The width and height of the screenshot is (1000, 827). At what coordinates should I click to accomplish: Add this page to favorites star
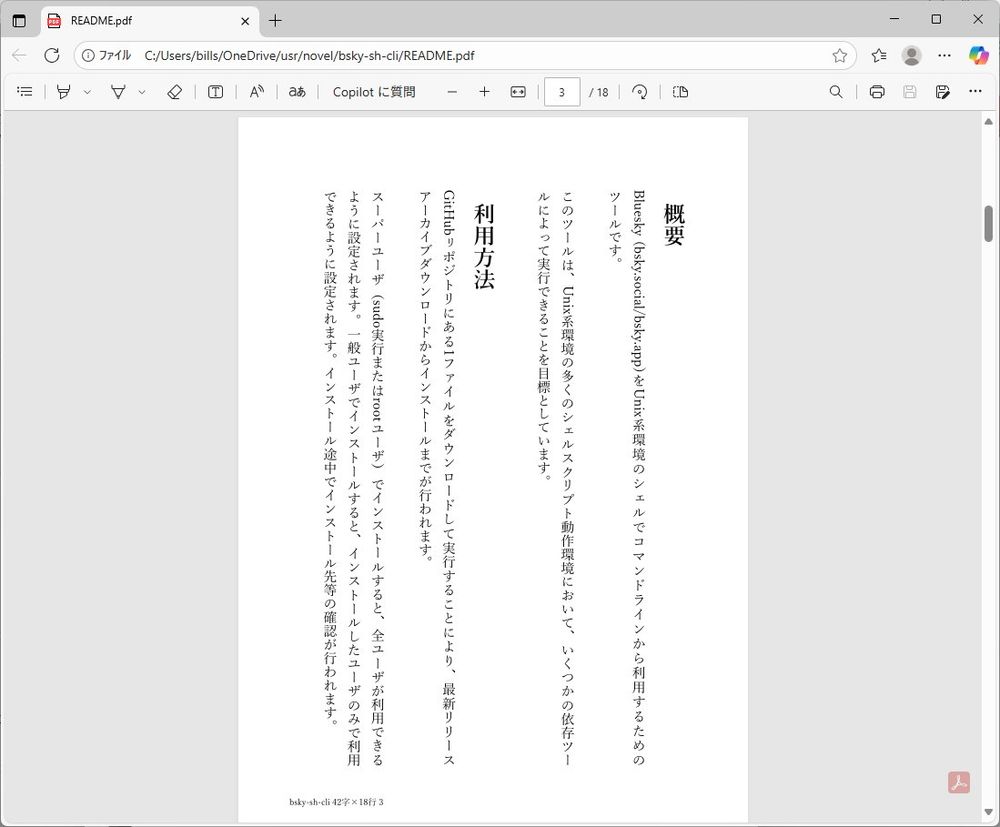839,55
